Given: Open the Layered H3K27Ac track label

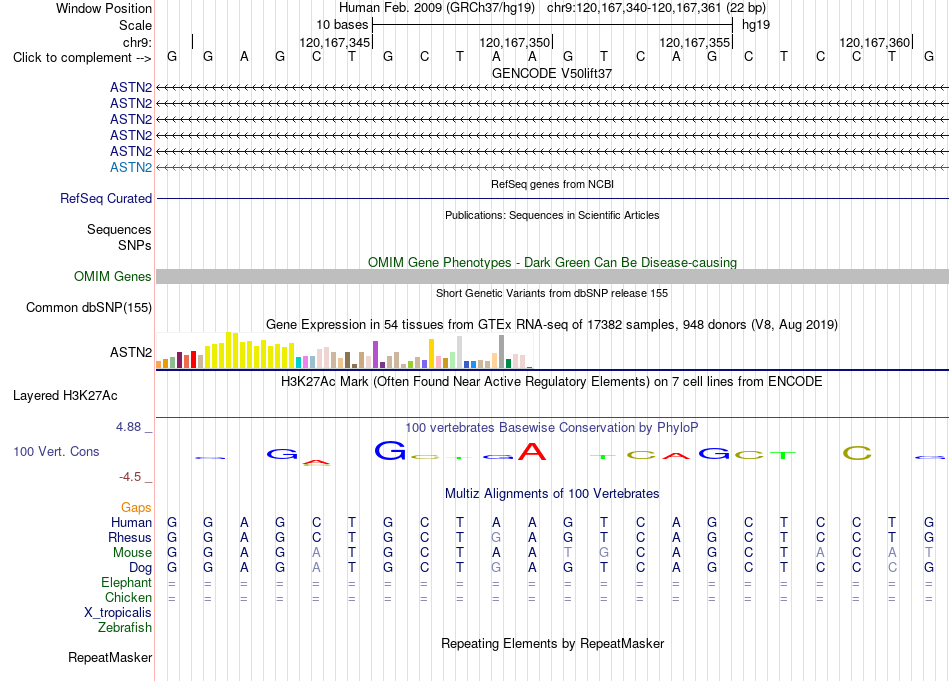Looking at the screenshot, I should pos(65,396).
